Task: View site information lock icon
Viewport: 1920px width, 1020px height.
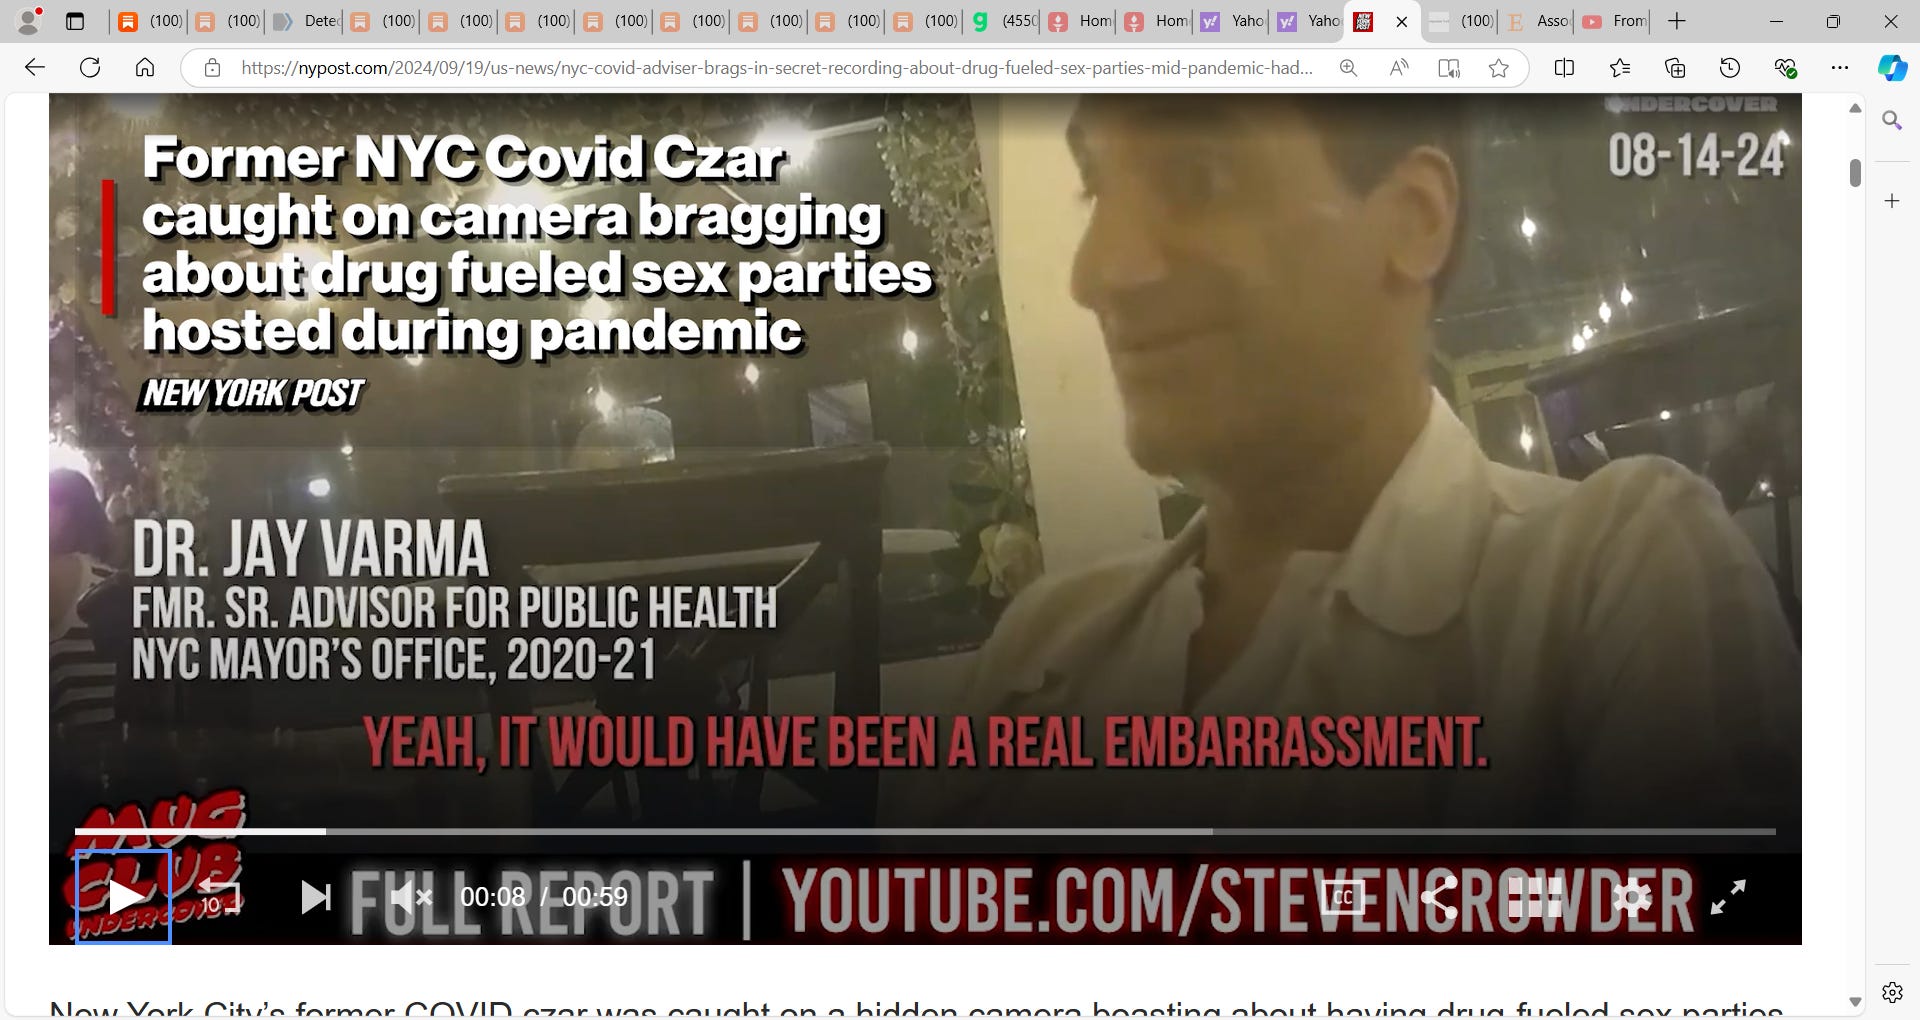Action: point(212,68)
